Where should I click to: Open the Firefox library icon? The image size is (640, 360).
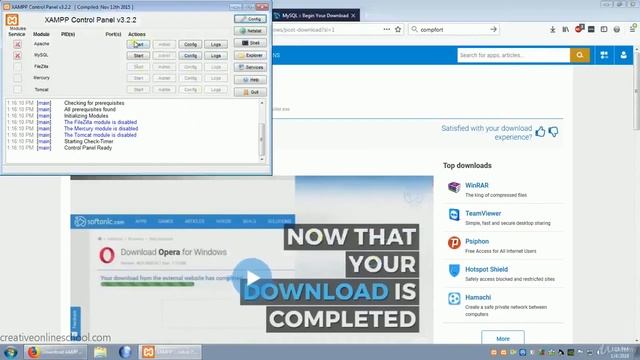pyautogui.click(x=565, y=29)
